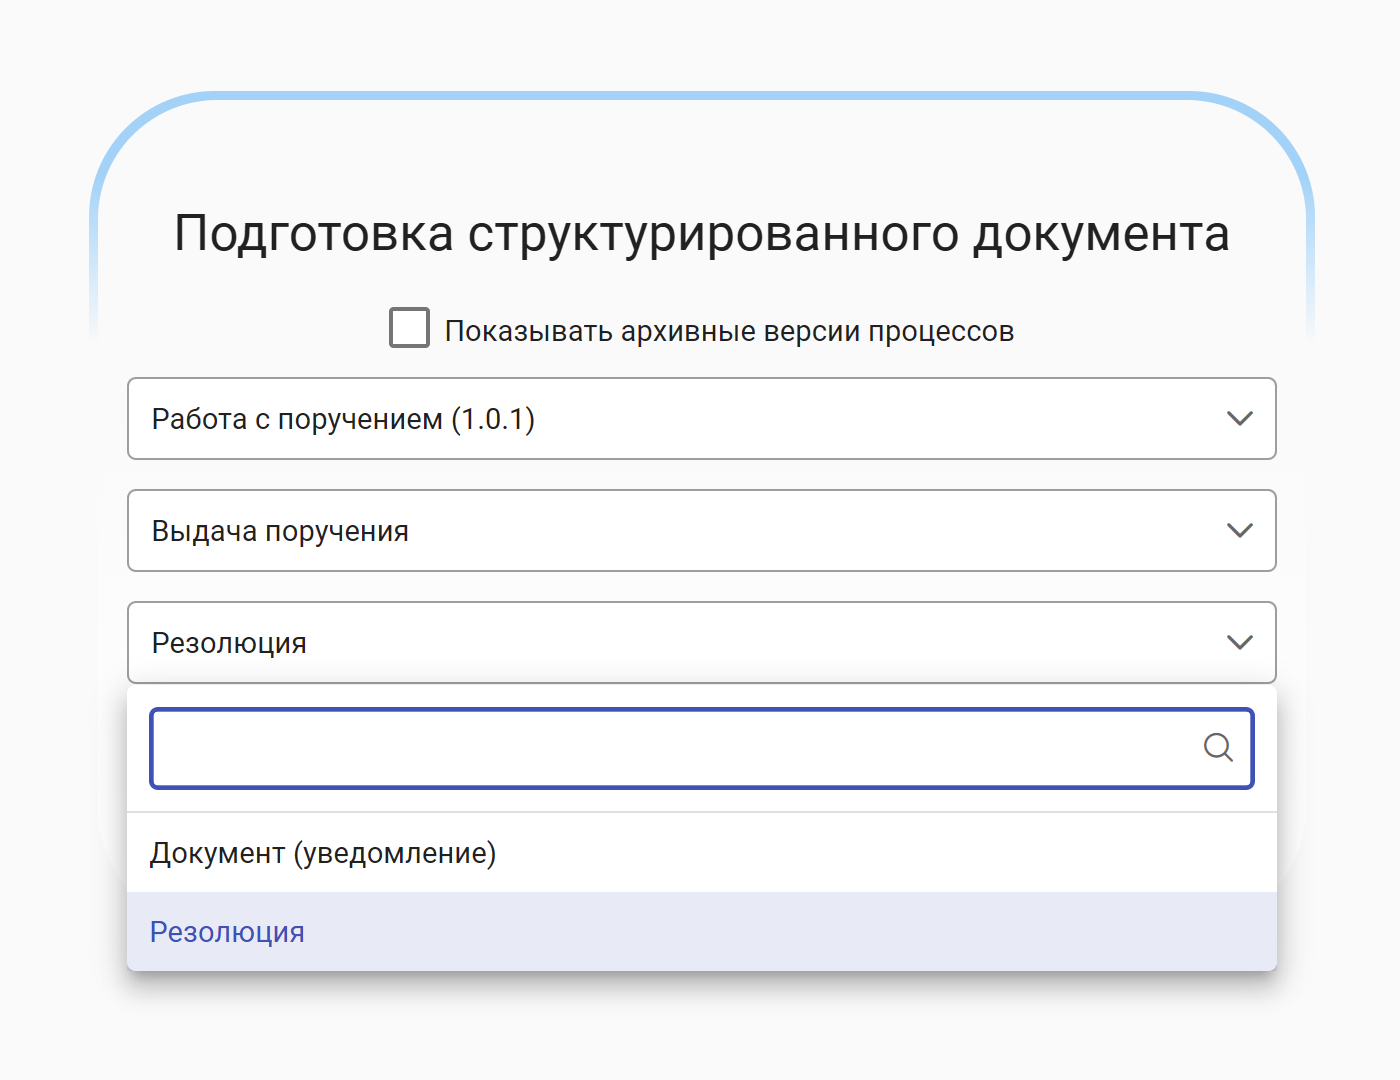The image size is (1400, 1080).
Task: Collapse the 'Резолюция' combo box
Action: 702,643
